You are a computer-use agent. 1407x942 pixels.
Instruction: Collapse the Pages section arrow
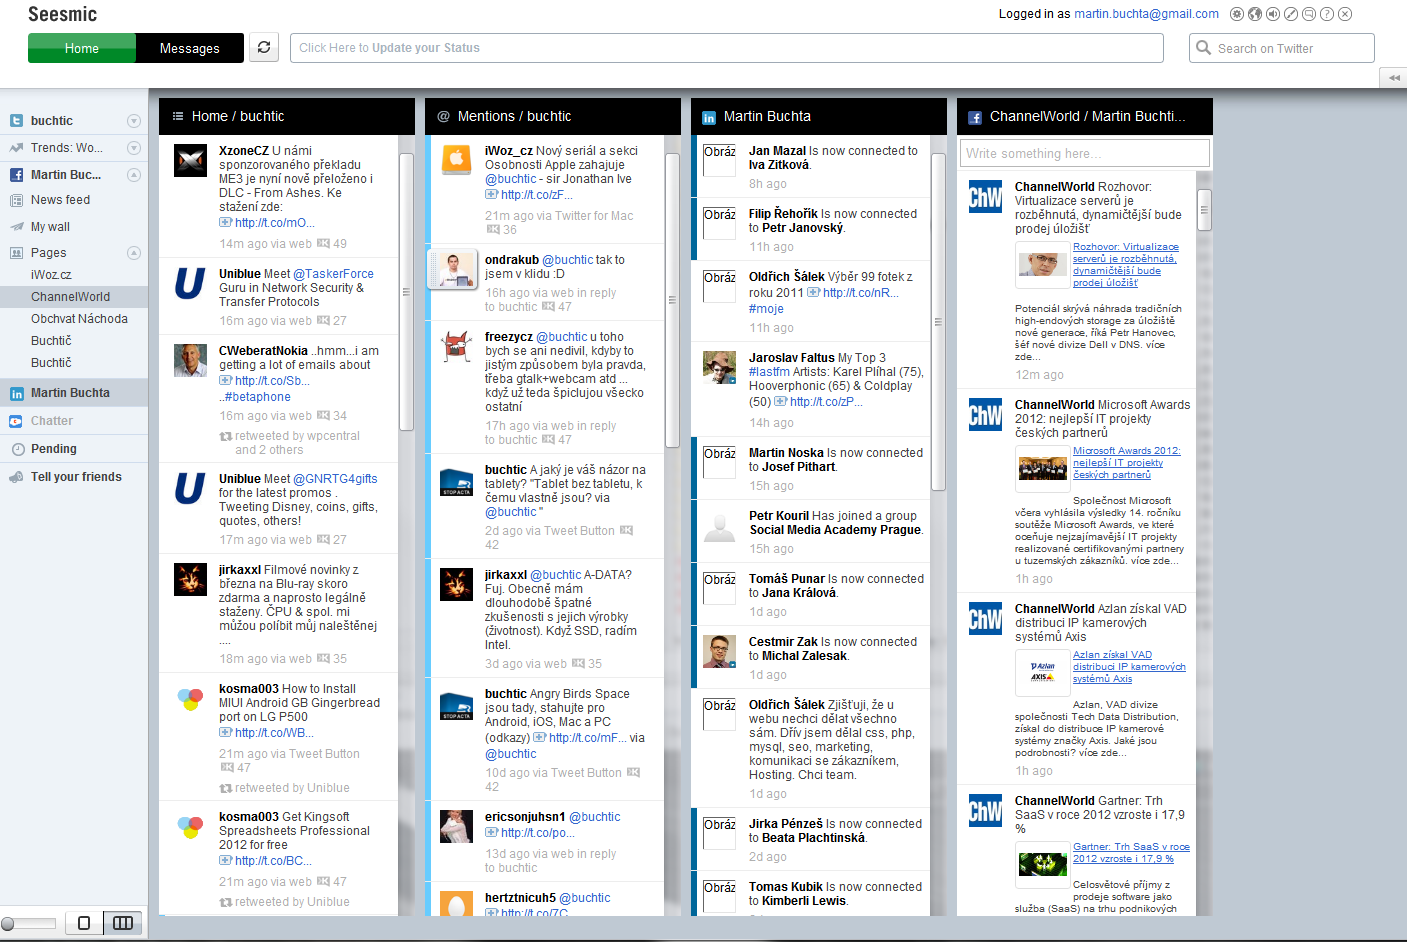(x=134, y=253)
